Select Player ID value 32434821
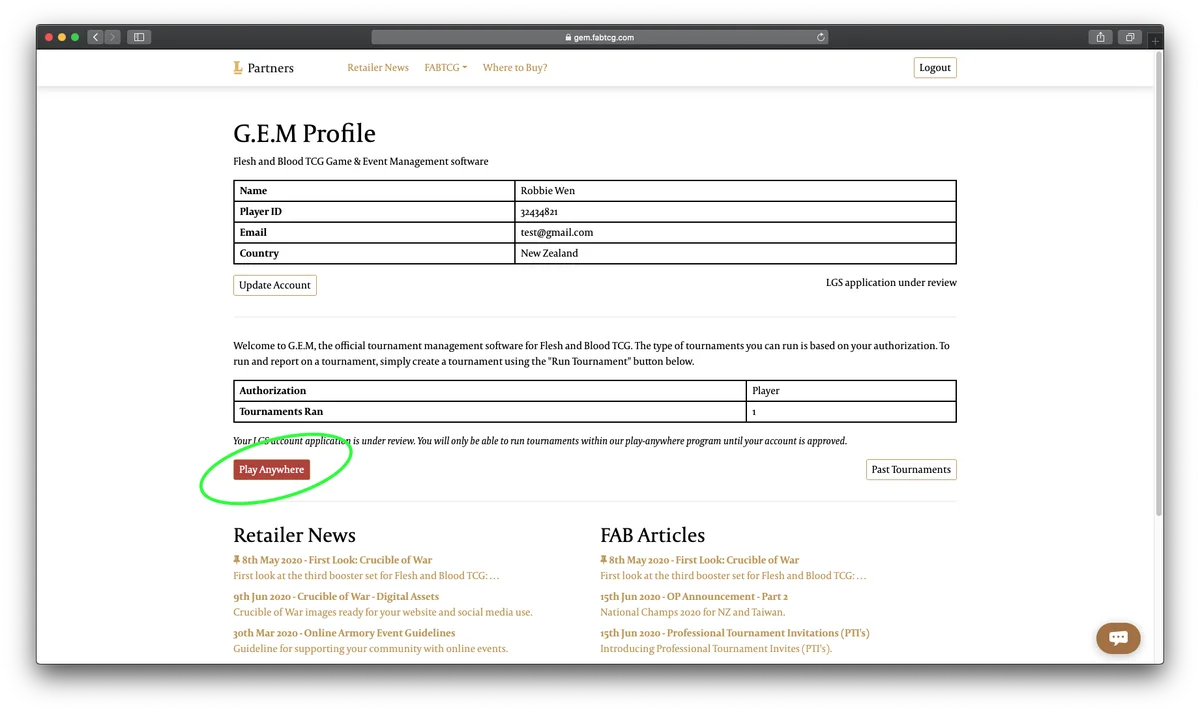 (x=539, y=212)
